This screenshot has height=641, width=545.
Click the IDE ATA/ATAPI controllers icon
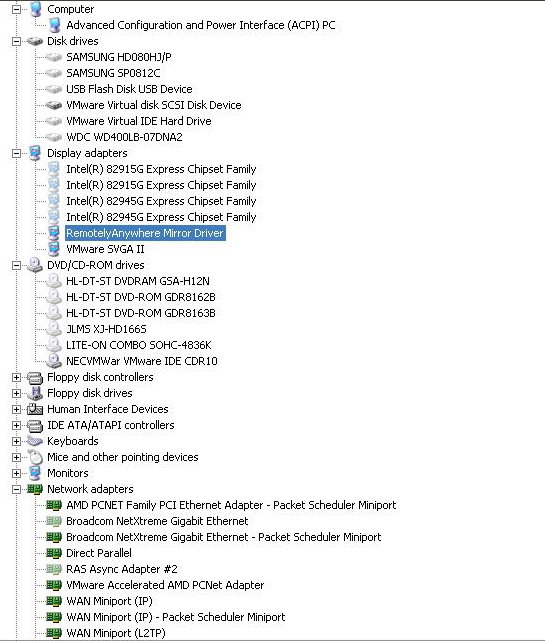35,425
